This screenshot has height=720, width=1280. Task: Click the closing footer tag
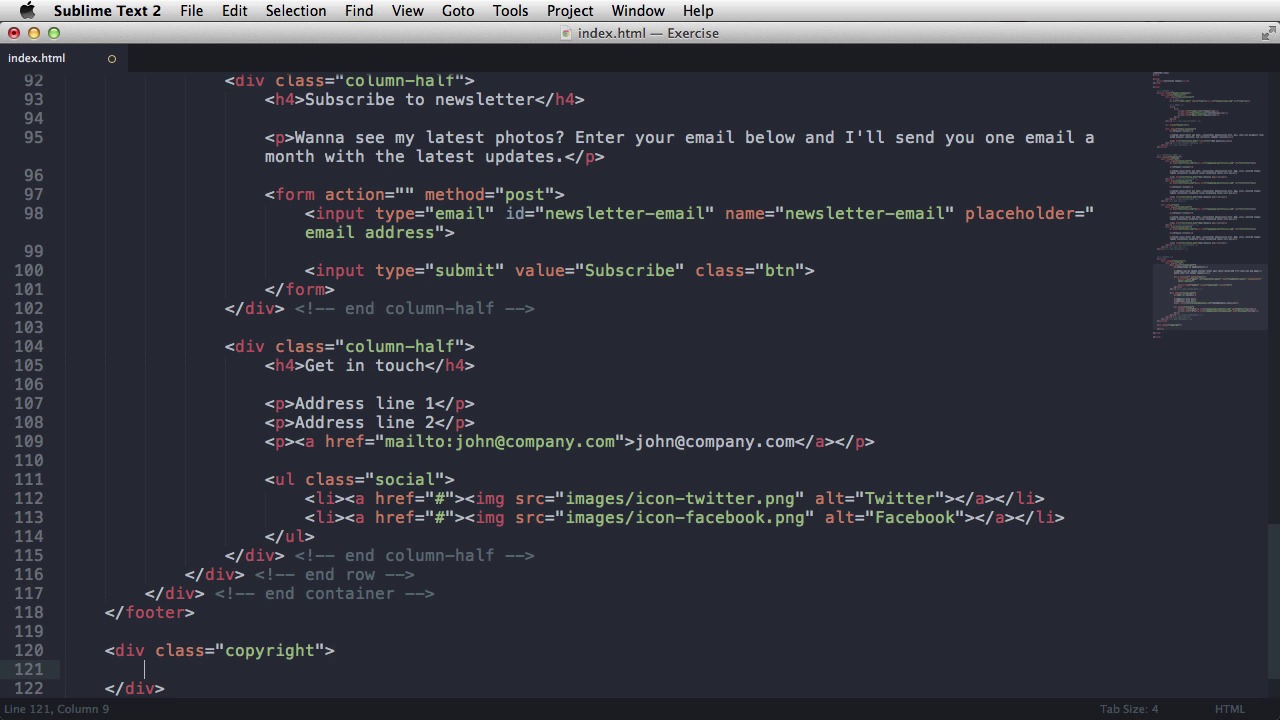(x=150, y=612)
